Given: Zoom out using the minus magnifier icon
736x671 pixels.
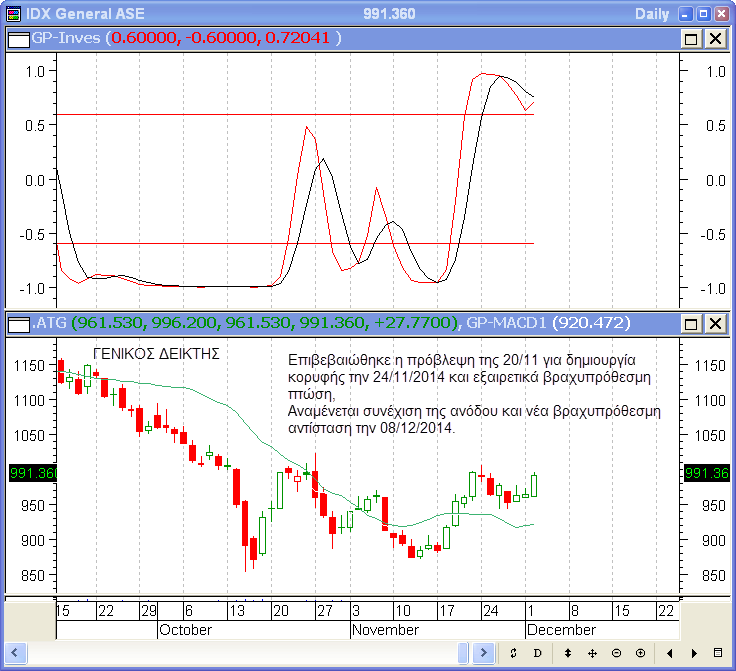Looking at the screenshot, I should [x=616, y=653].
